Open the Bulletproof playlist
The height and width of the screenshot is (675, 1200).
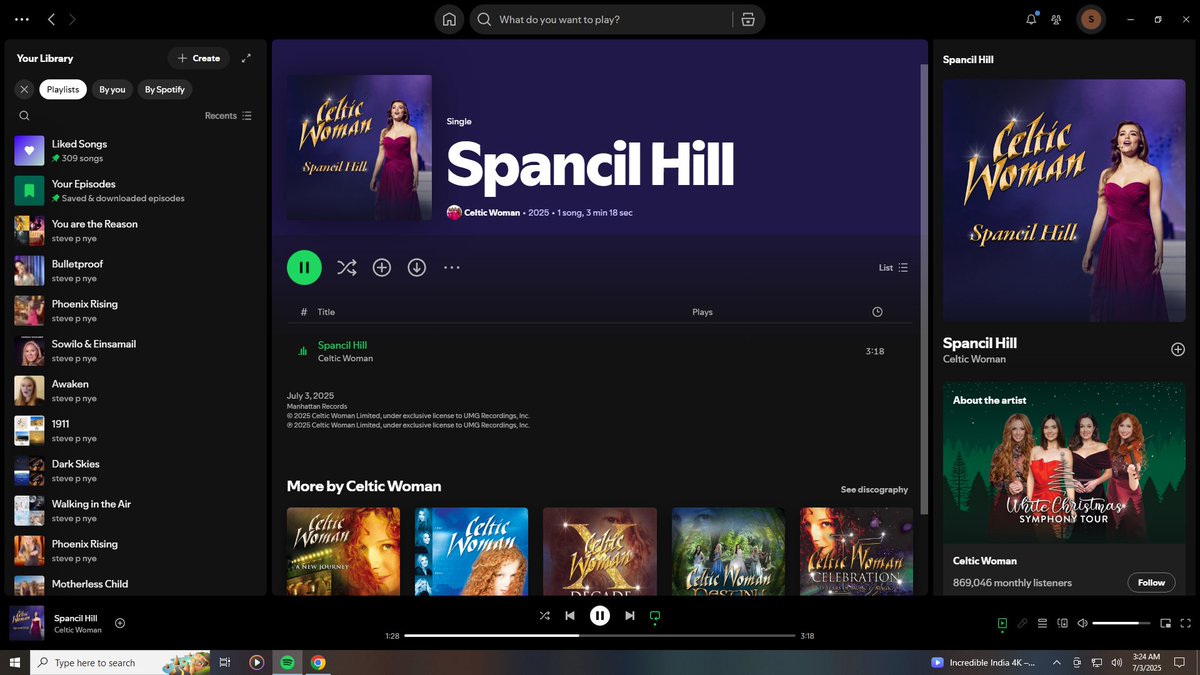click(x=136, y=270)
